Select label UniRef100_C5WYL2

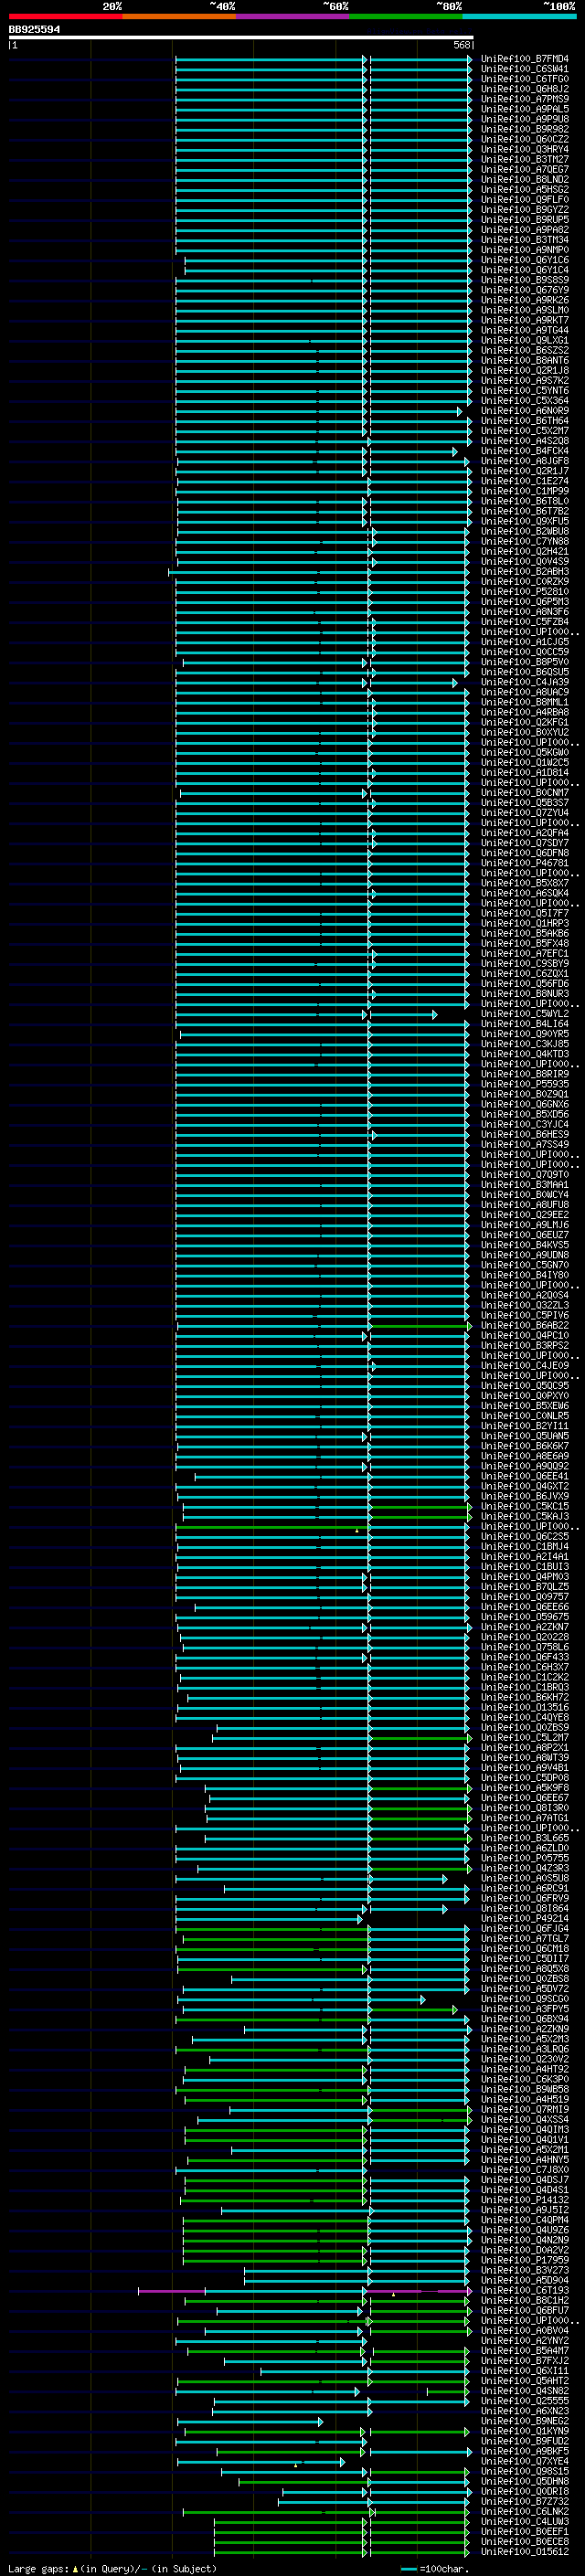tap(524, 1014)
